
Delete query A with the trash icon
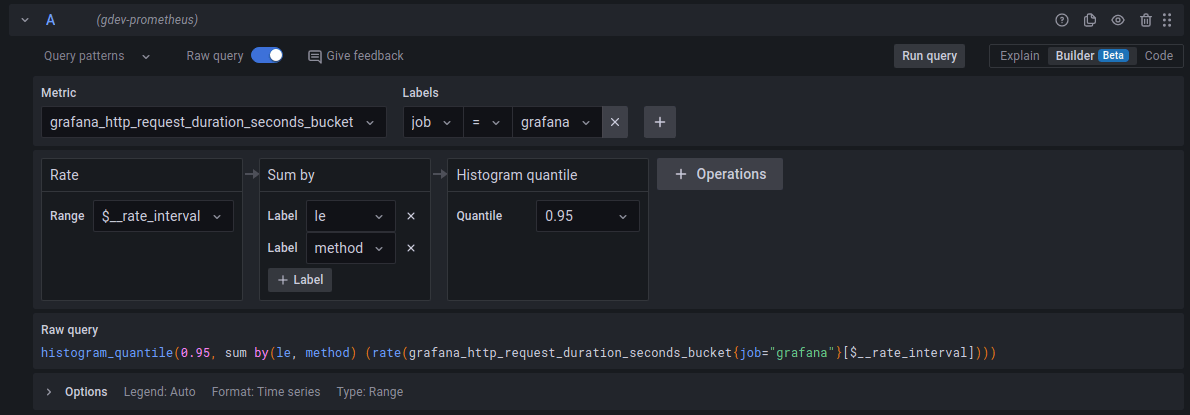pyautogui.click(x=1146, y=20)
